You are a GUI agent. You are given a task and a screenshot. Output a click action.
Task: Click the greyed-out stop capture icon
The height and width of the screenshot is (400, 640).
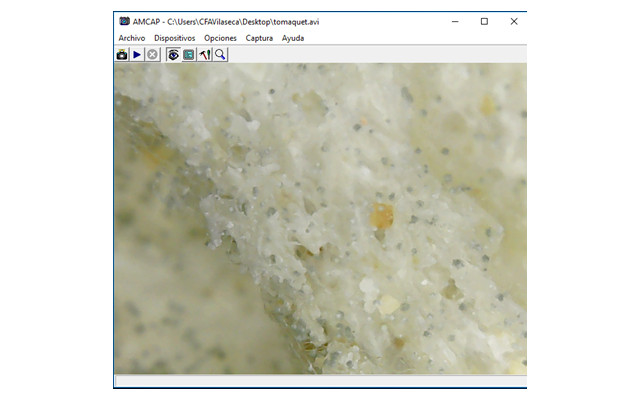pyautogui.click(x=152, y=55)
